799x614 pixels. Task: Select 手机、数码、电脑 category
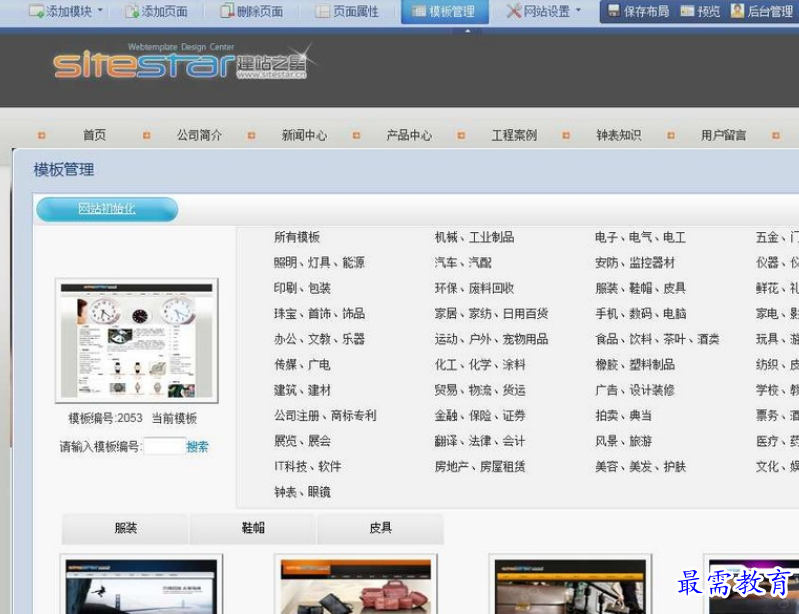(641, 313)
